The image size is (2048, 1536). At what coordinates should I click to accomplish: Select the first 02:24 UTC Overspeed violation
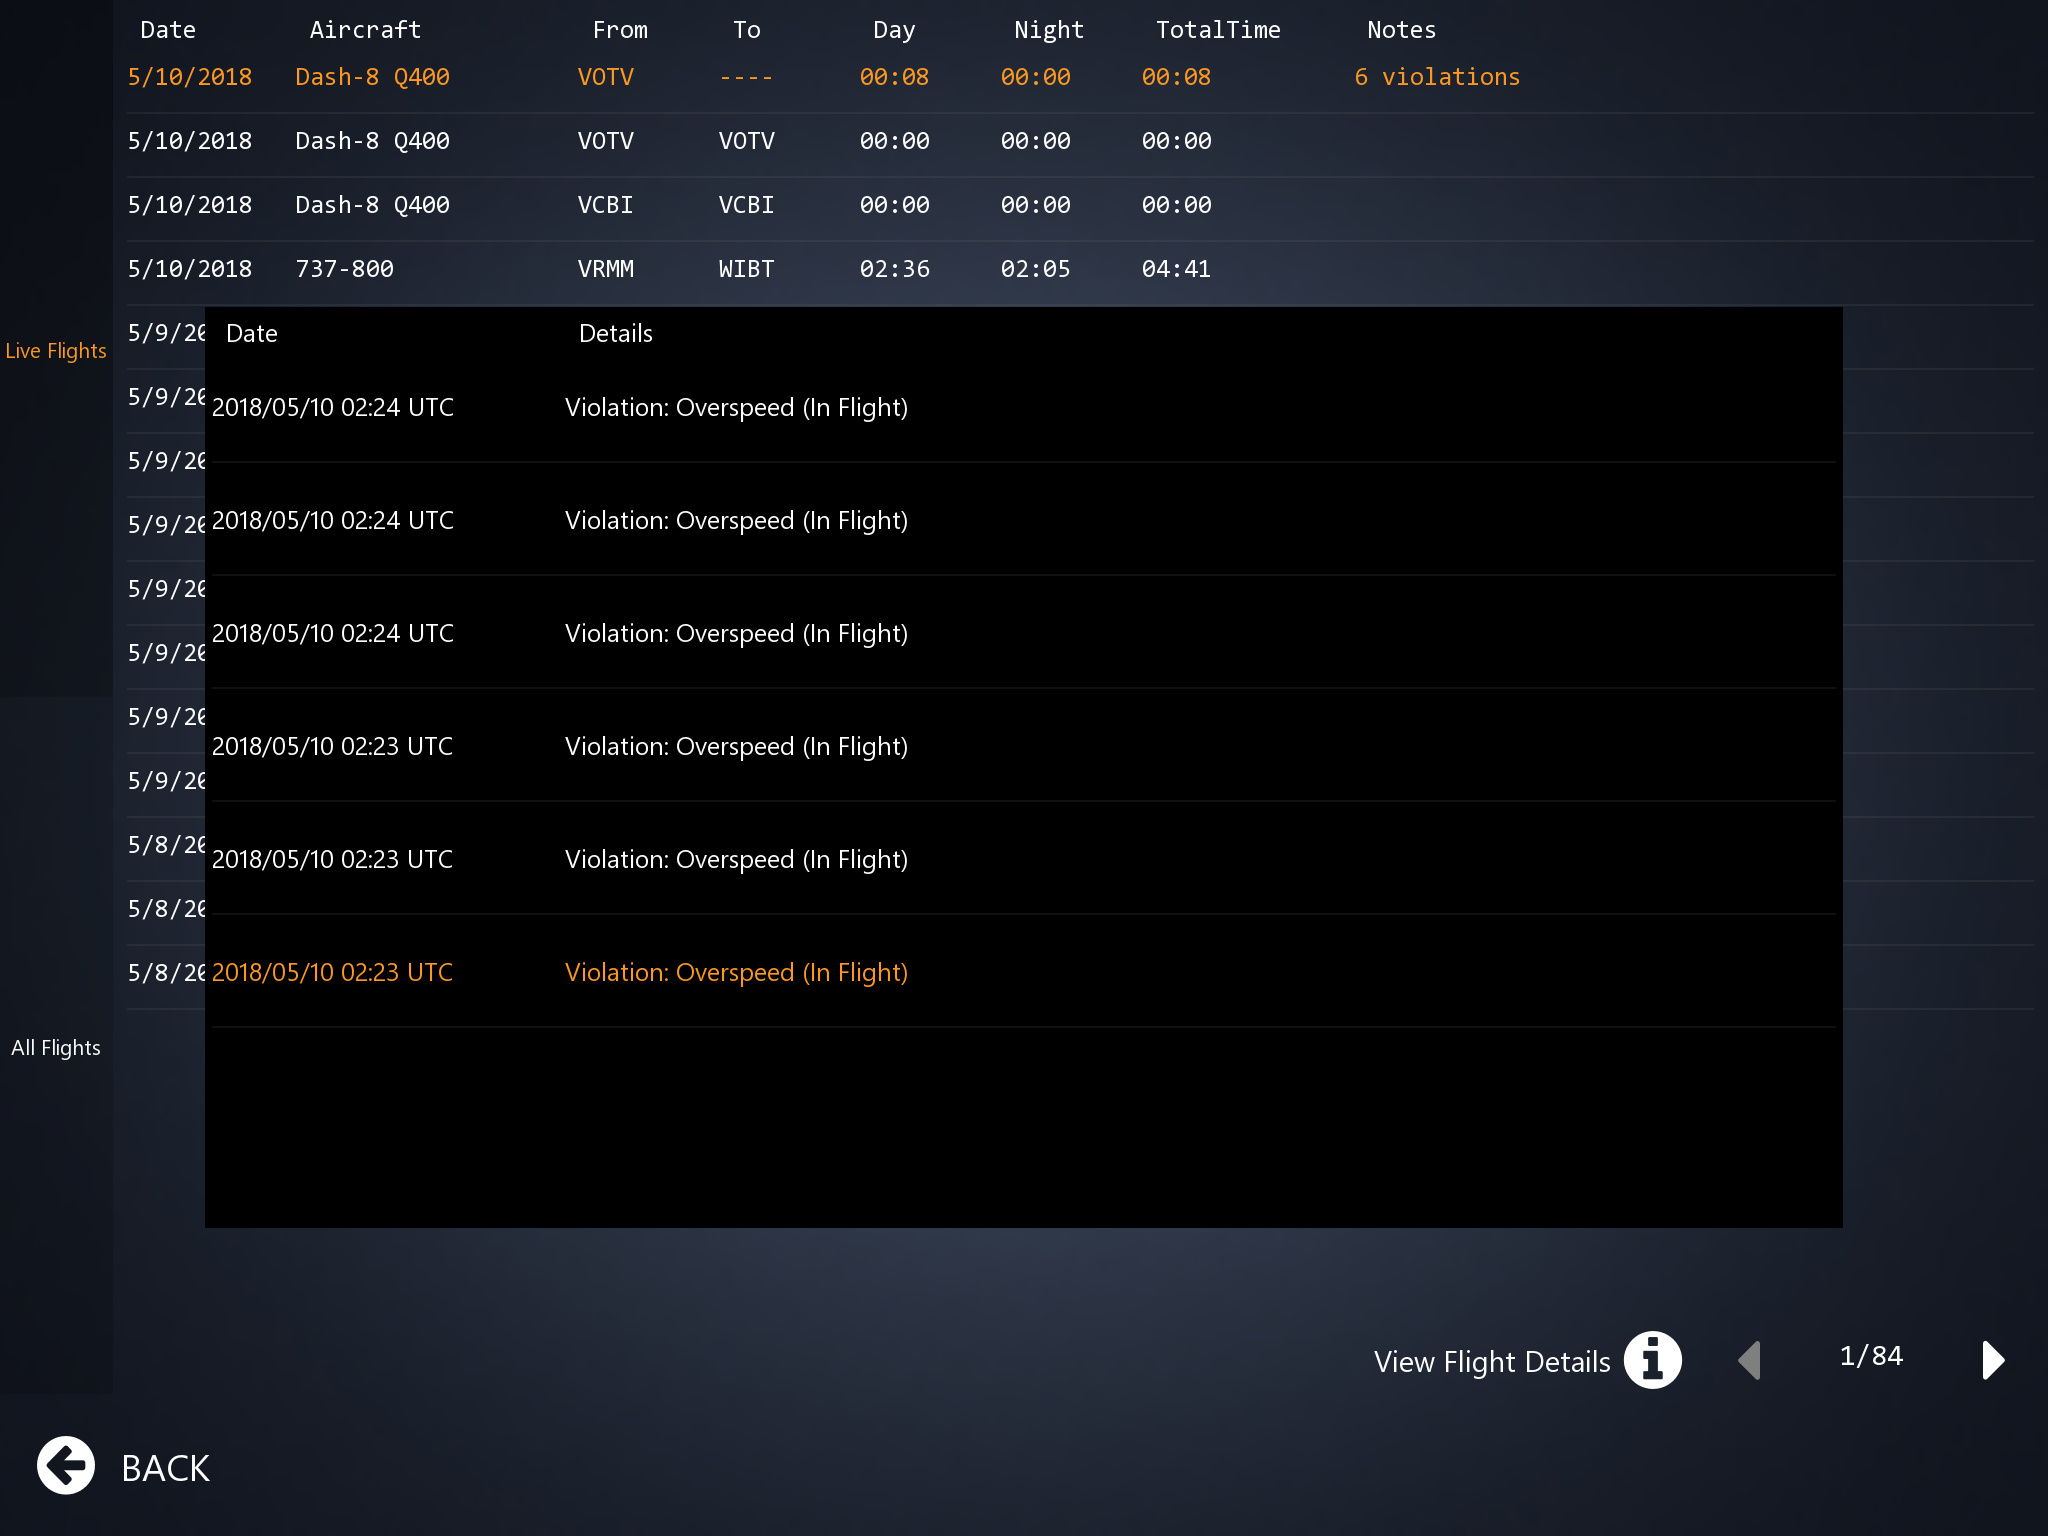[x=736, y=408]
